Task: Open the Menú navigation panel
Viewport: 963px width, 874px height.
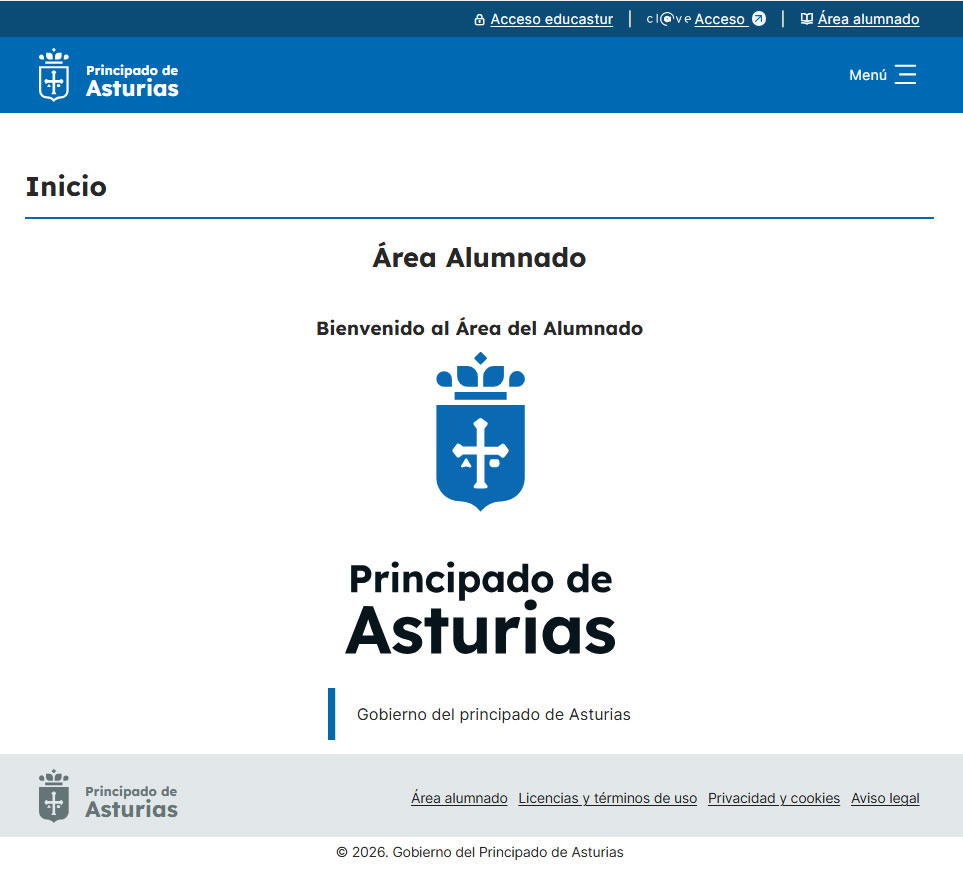Action: [882, 74]
